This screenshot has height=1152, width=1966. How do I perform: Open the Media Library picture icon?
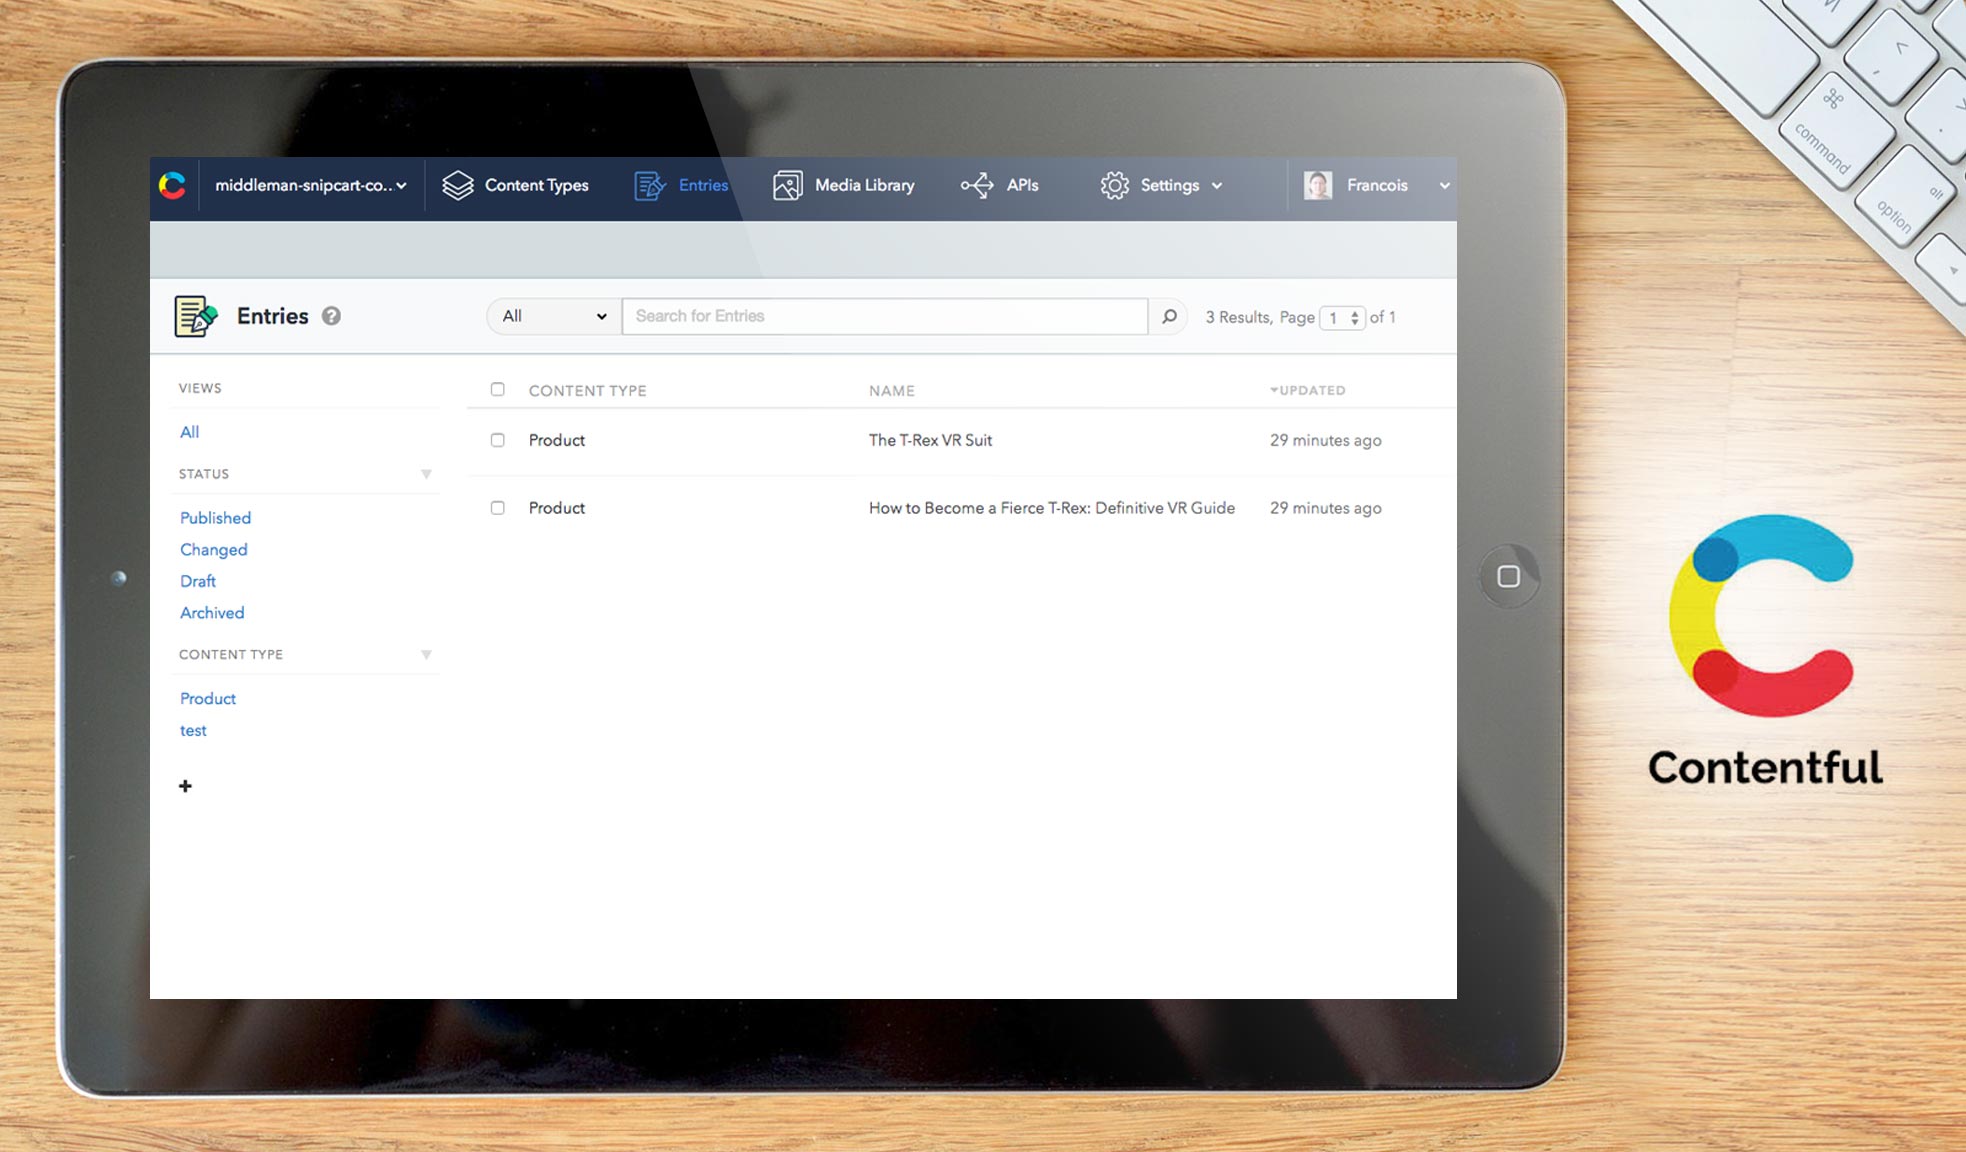[x=787, y=185]
